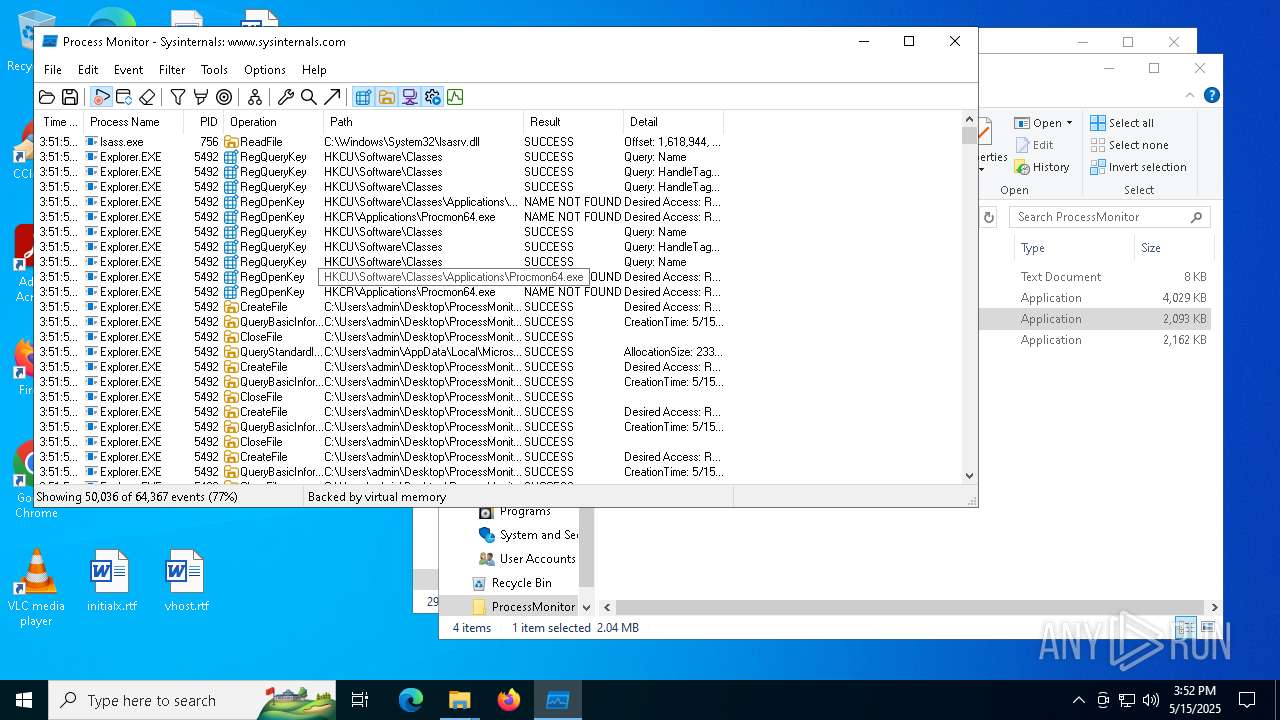Screen dimensions: 1280x720
Task: Sort Explorer files by the Size column
Action: 1172,248
